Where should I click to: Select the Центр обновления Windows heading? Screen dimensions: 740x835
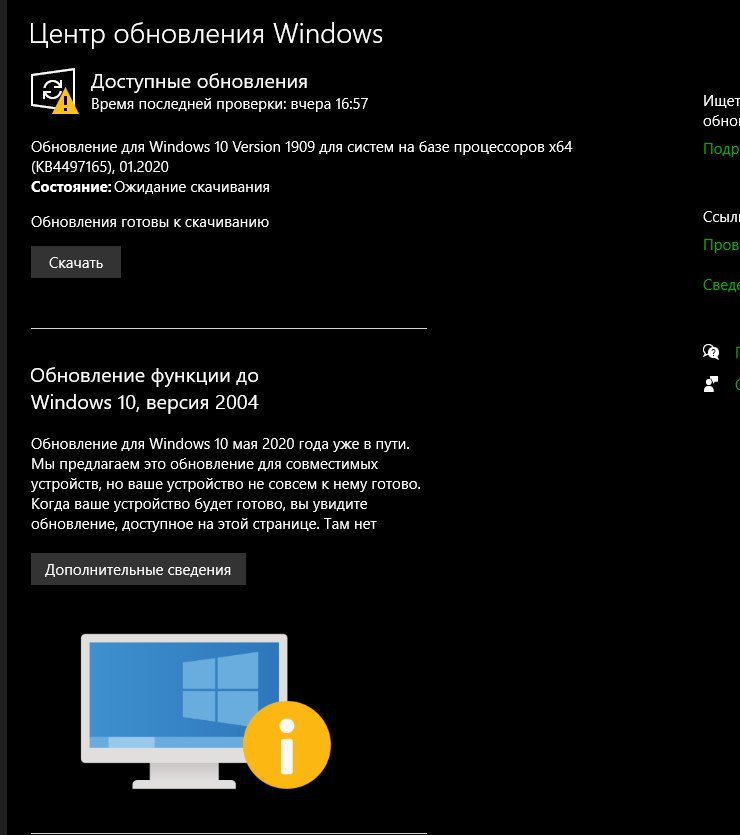[x=206, y=34]
